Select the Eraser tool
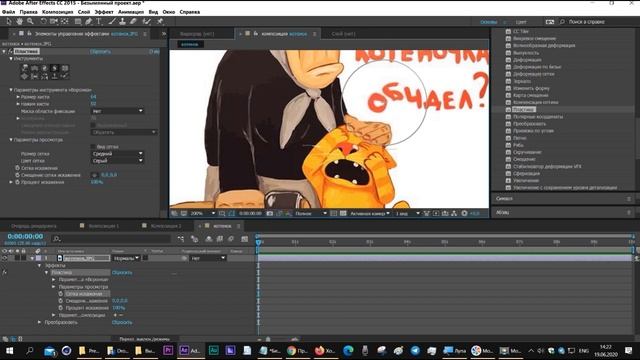640x360 pixels. tap(133, 21)
